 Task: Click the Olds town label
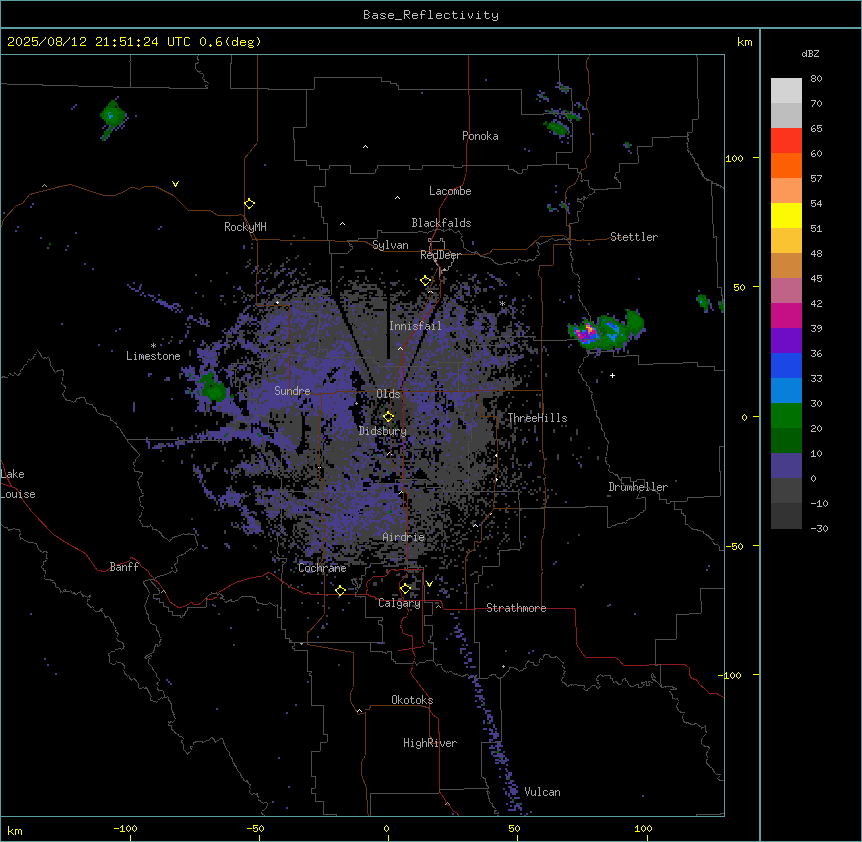coord(388,394)
